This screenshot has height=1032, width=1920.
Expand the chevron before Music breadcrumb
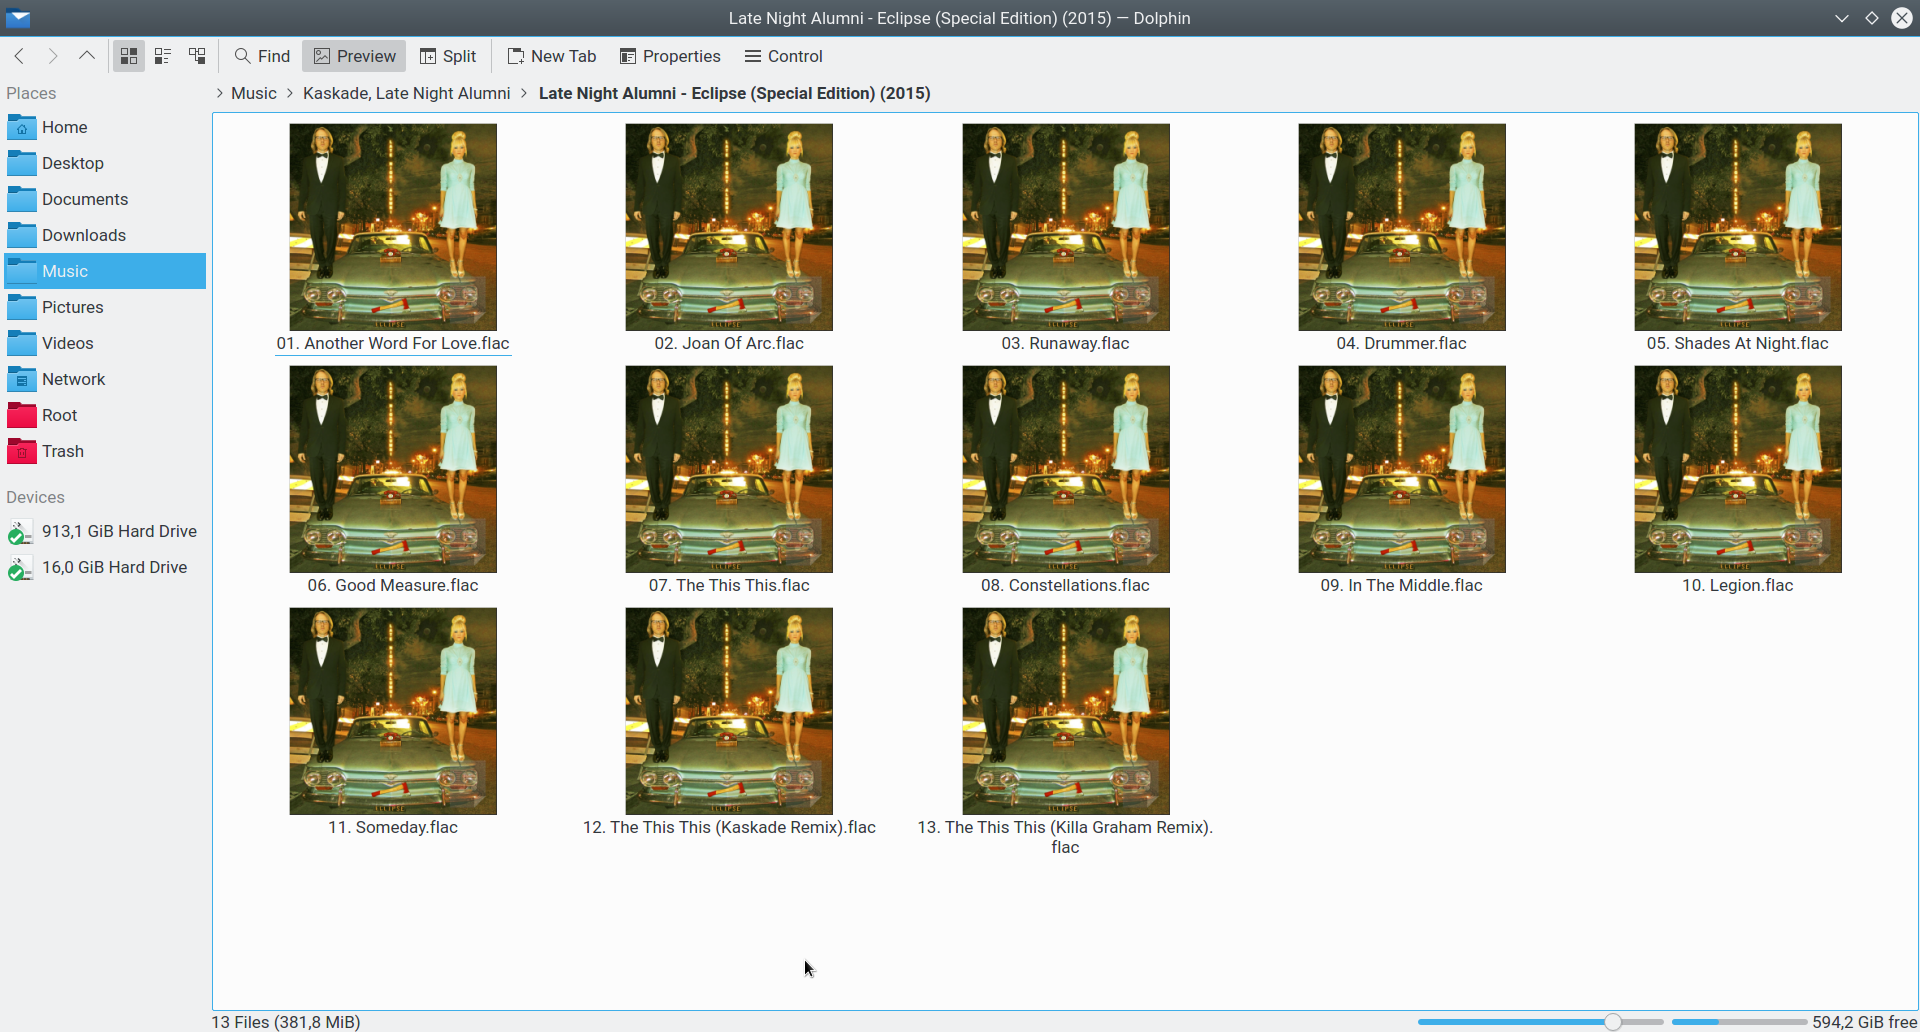[x=220, y=93]
